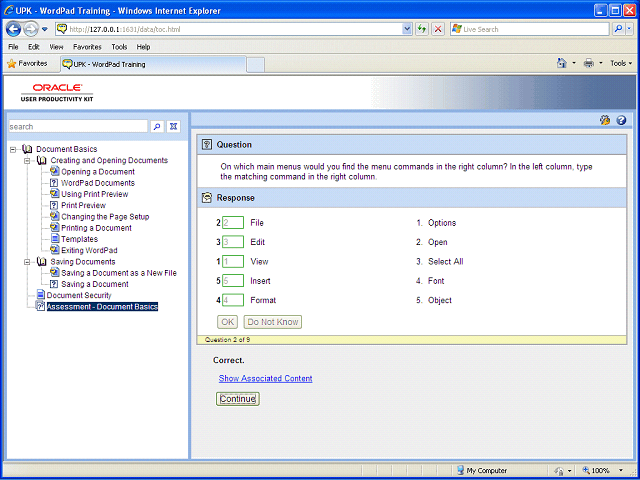
Task: Click the Do Not Know button
Action: tap(273, 322)
